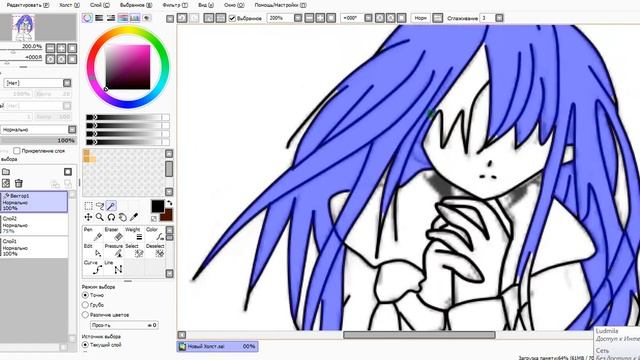
Task: Show RGB slider panel icon
Action: click(99, 18)
